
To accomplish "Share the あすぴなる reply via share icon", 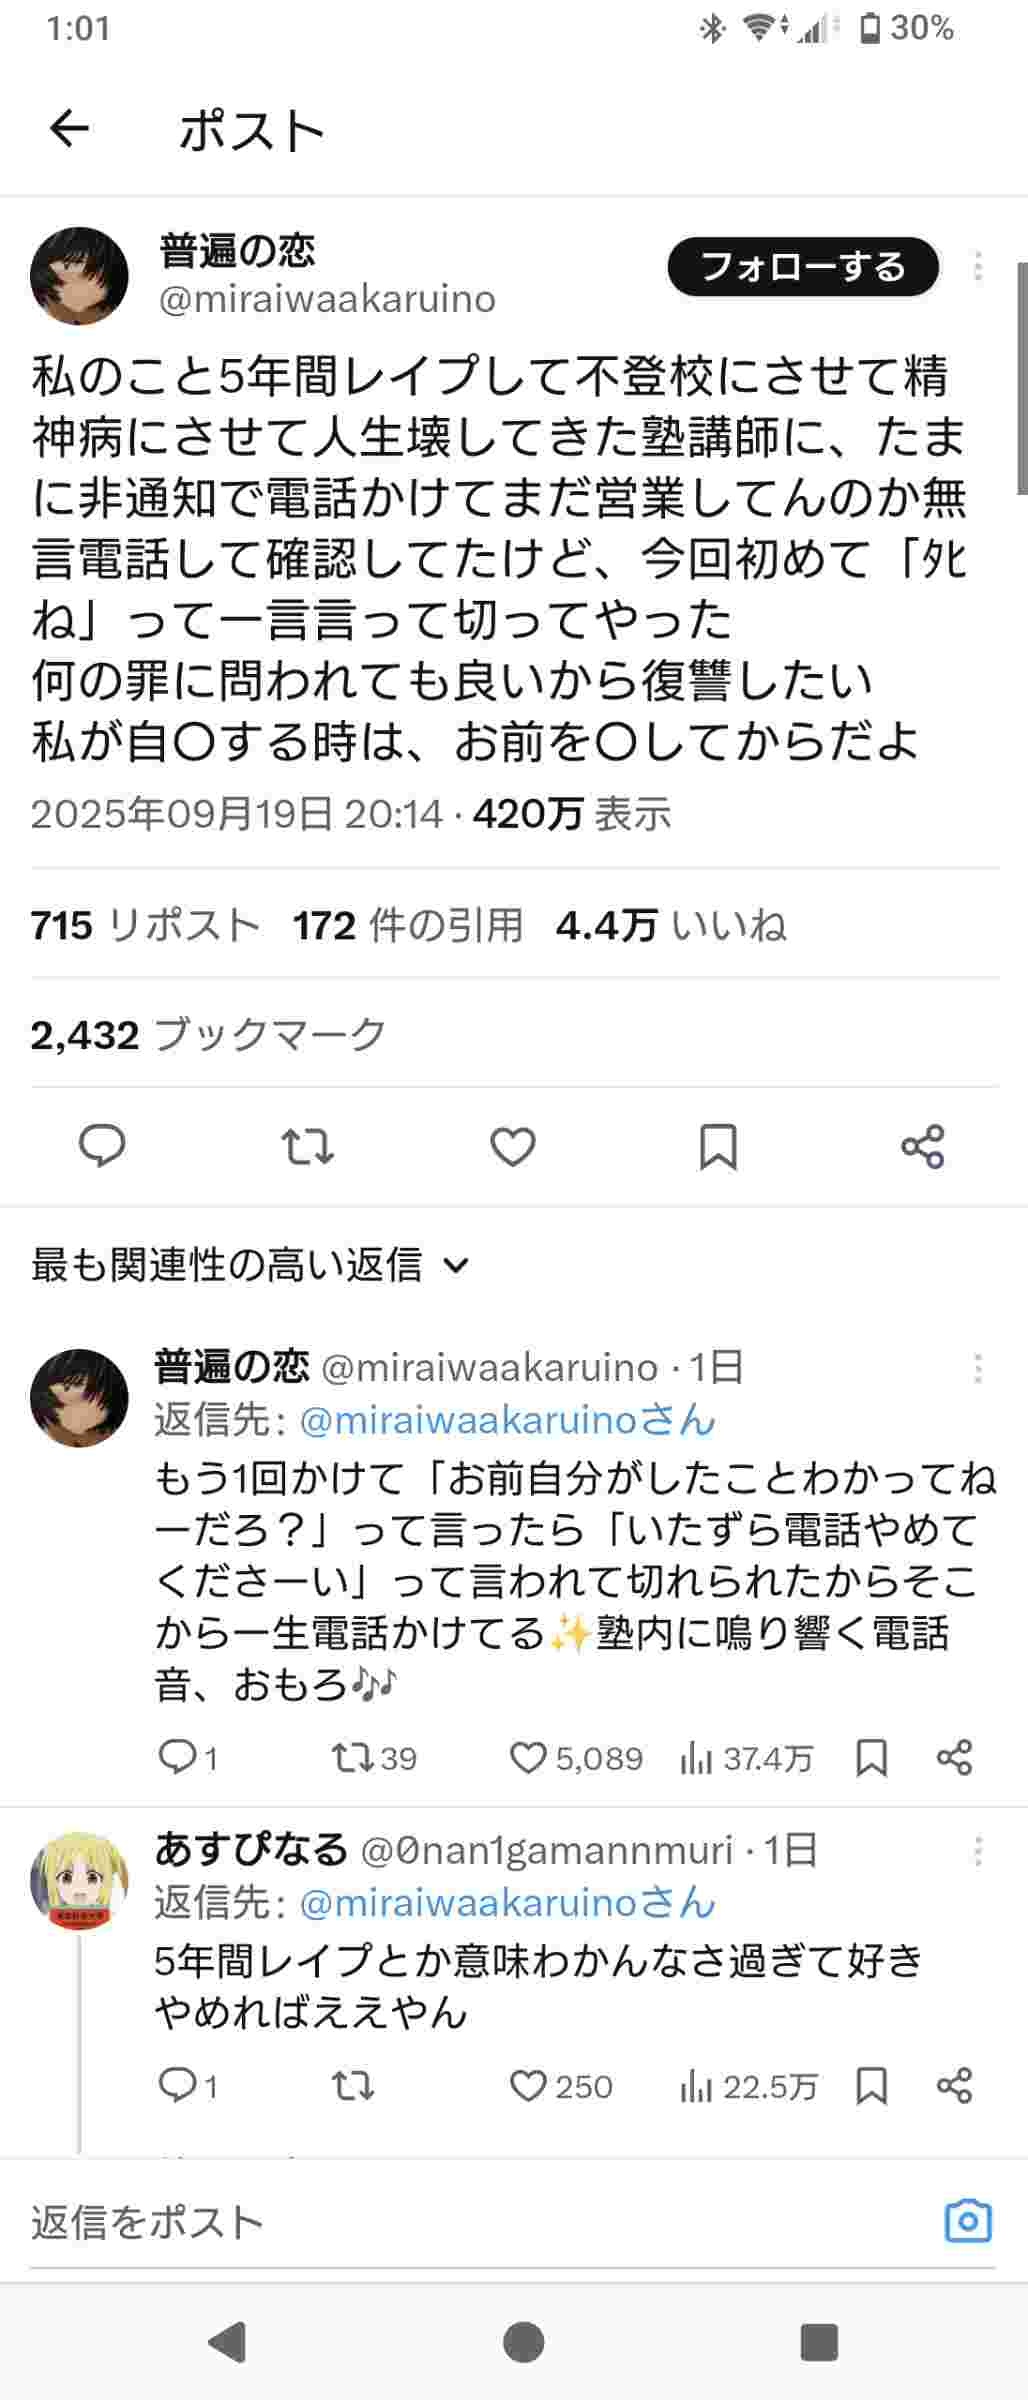I will click(x=954, y=2086).
